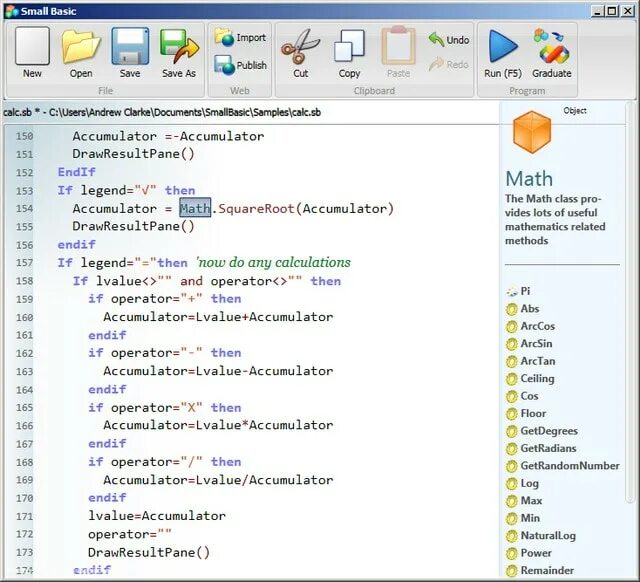The height and width of the screenshot is (582, 640).
Task: Import a program from the web
Action: [240, 38]
